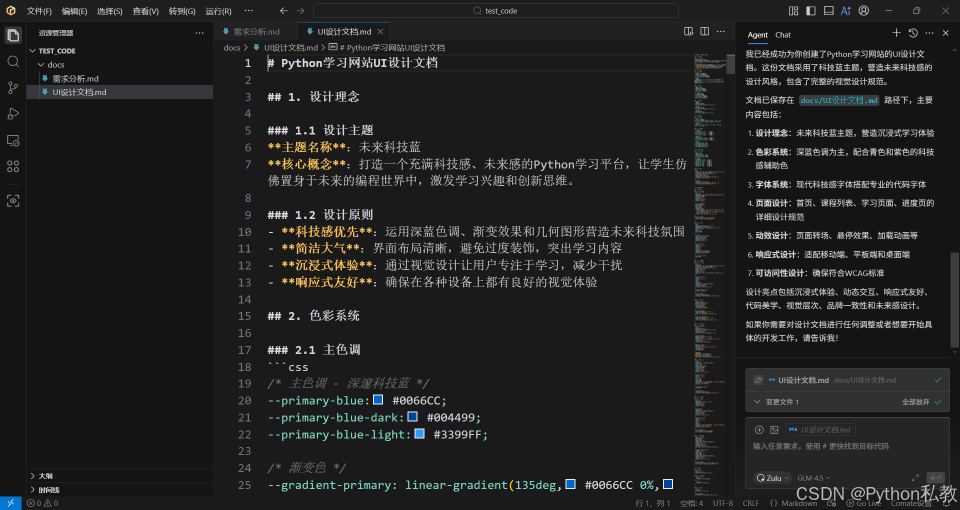This screenshot has width=960, height=510.
Task: Show chat history in Agent panel
Action: pyautogui.click(x=914, y=34)
